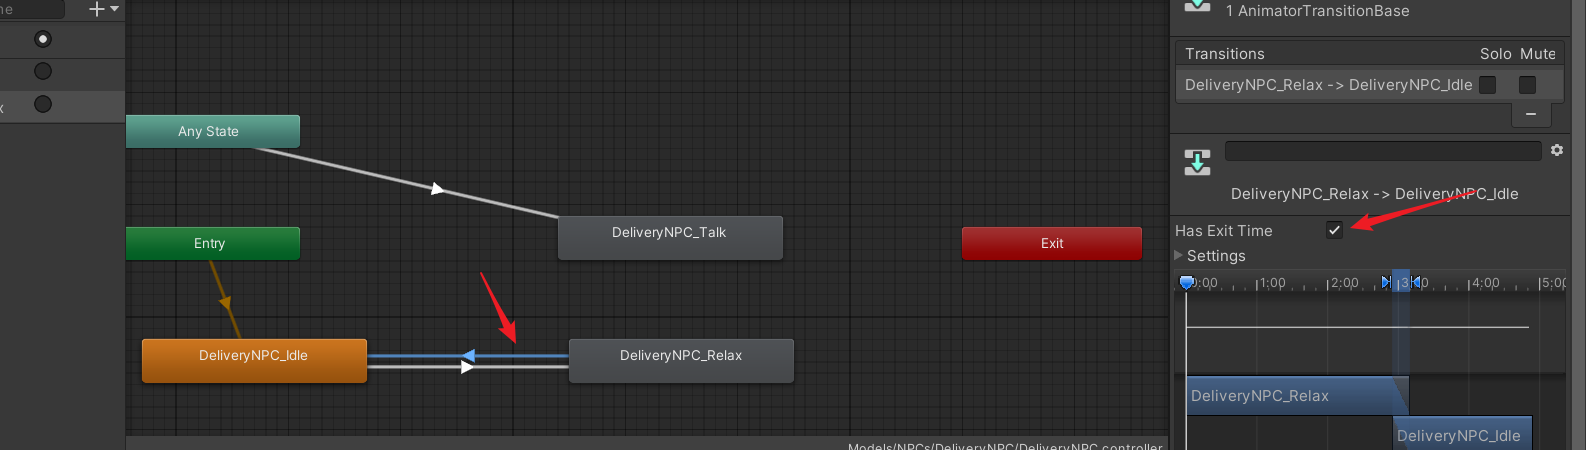Open the add parameter dropdown arrow

[114, 9]
